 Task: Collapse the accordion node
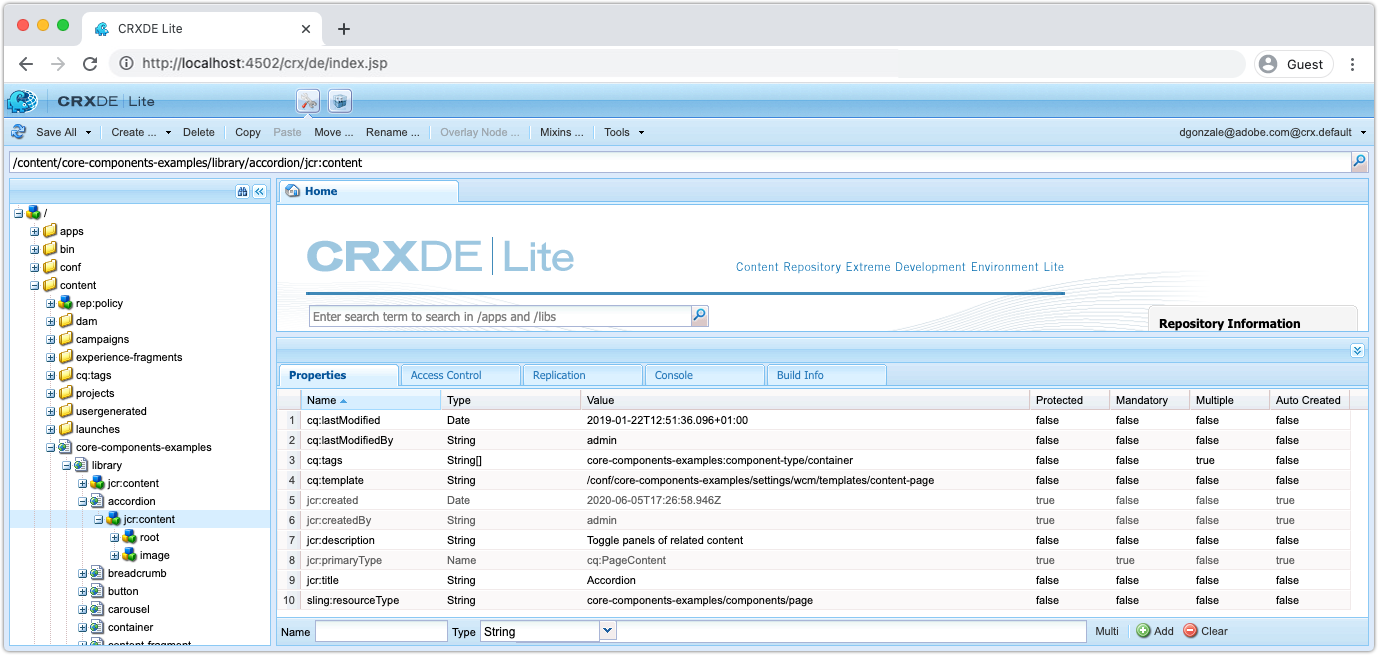point(83,501)
